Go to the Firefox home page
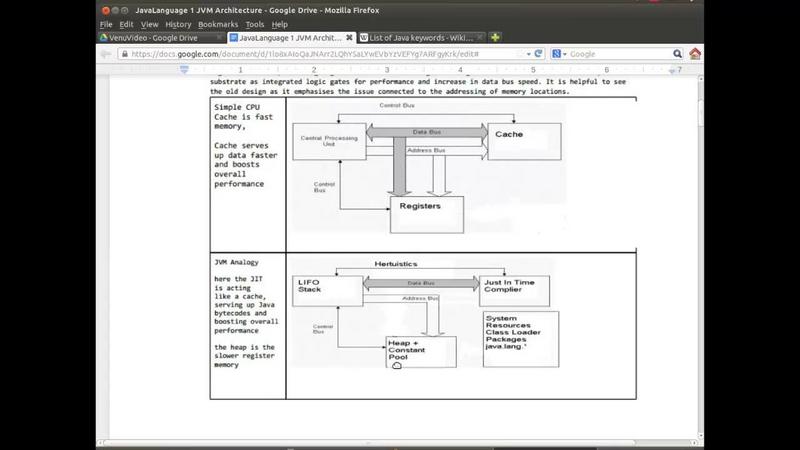This screenshot has width=800, height=450. click(694, 53)
